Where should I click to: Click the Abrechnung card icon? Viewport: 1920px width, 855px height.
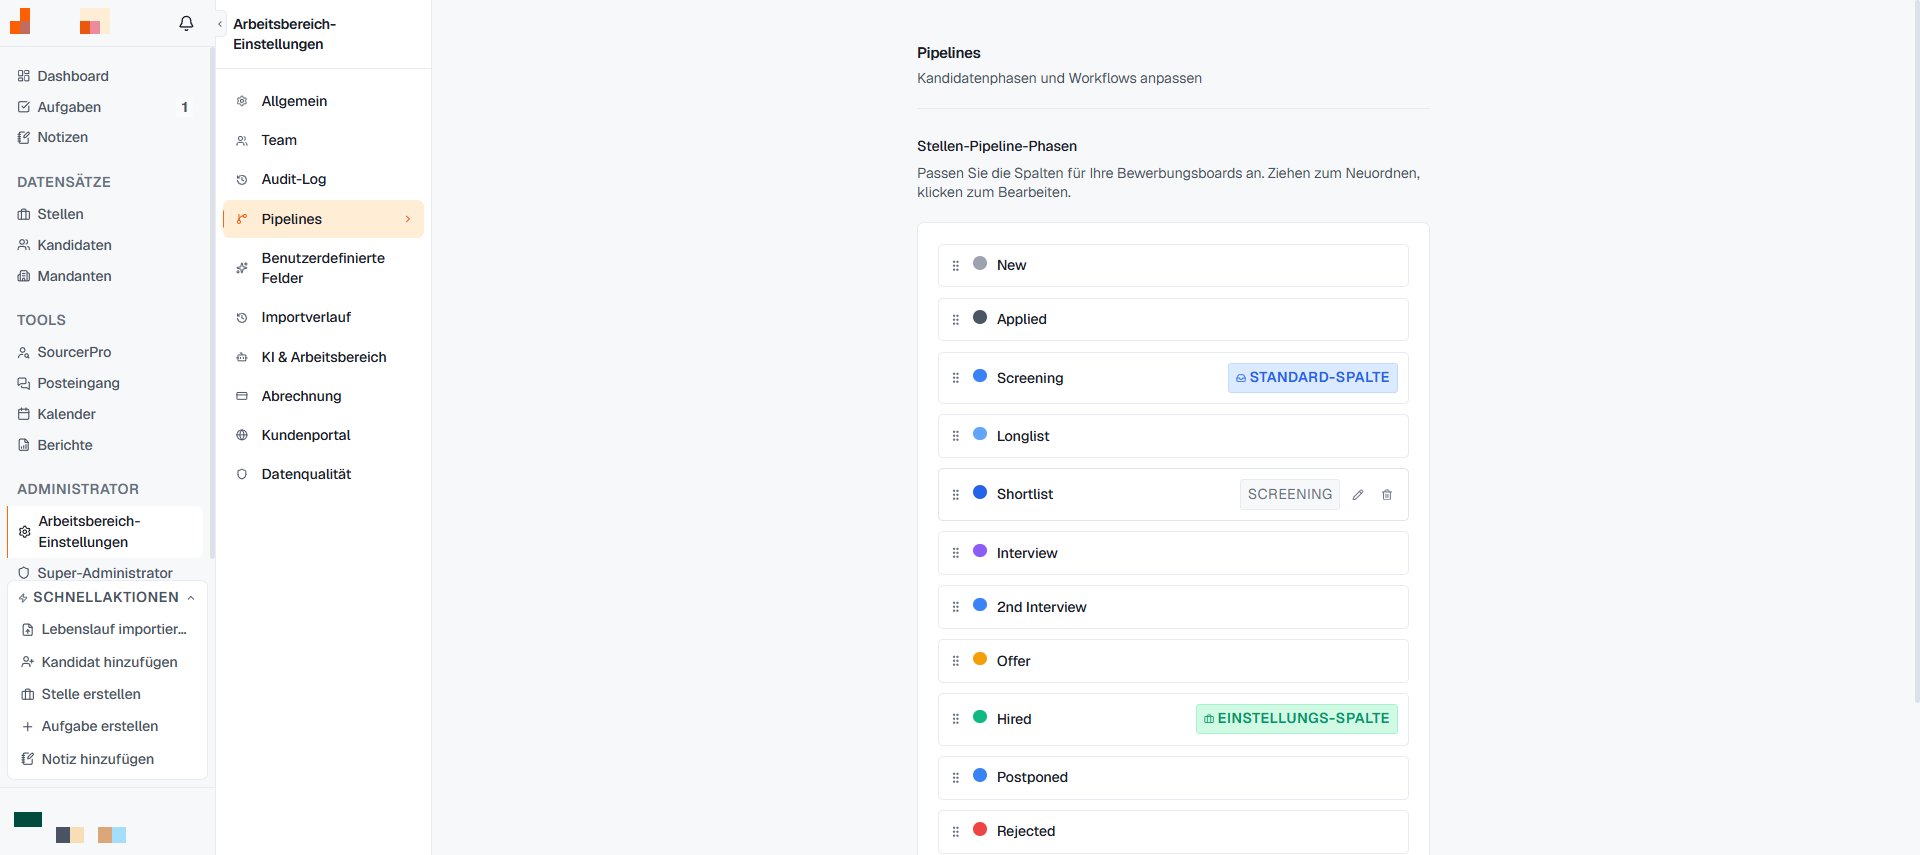point(241,396)
